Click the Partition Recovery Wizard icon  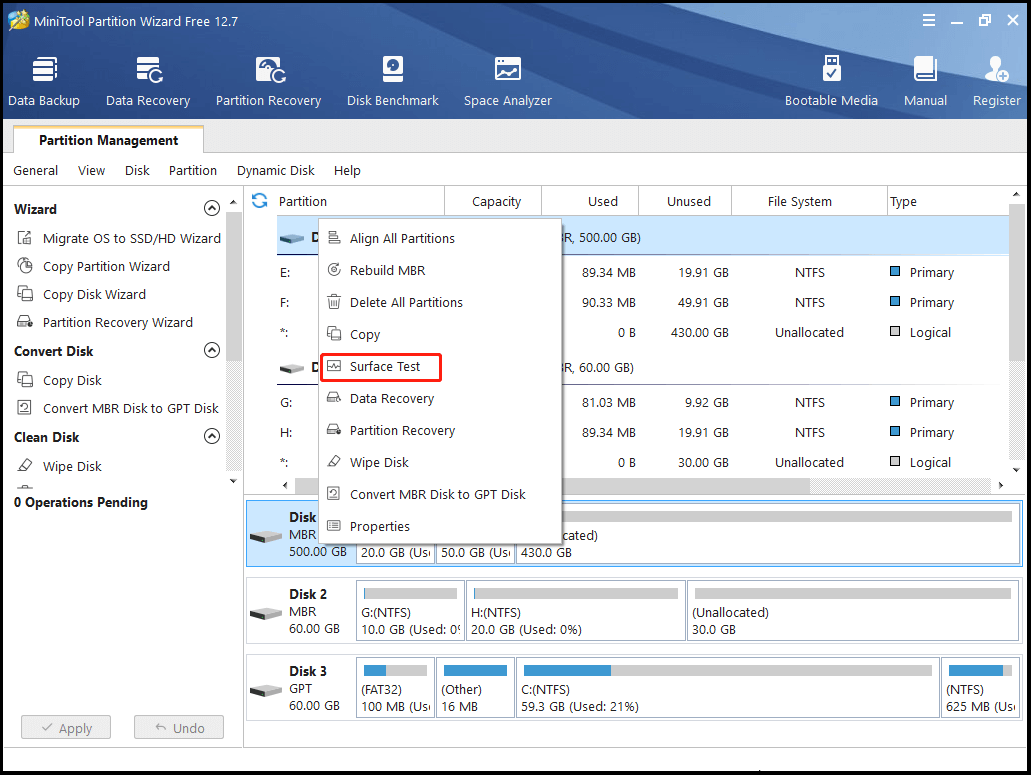click(25, 322)
